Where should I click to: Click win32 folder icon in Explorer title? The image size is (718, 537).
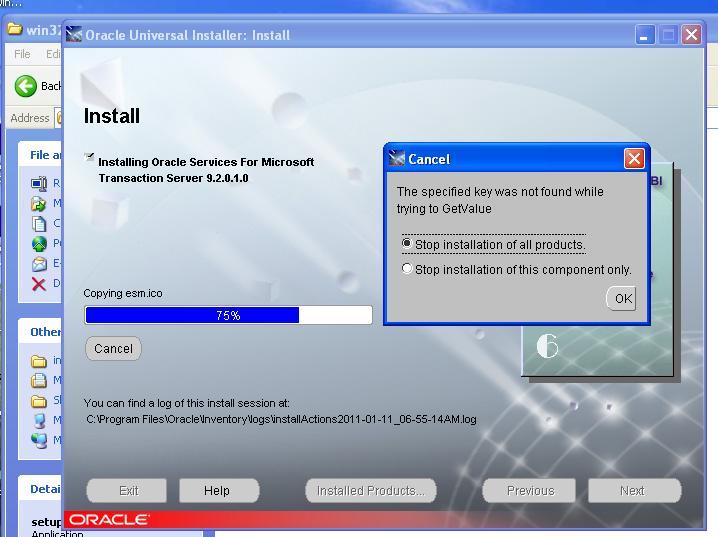(15, 29)
